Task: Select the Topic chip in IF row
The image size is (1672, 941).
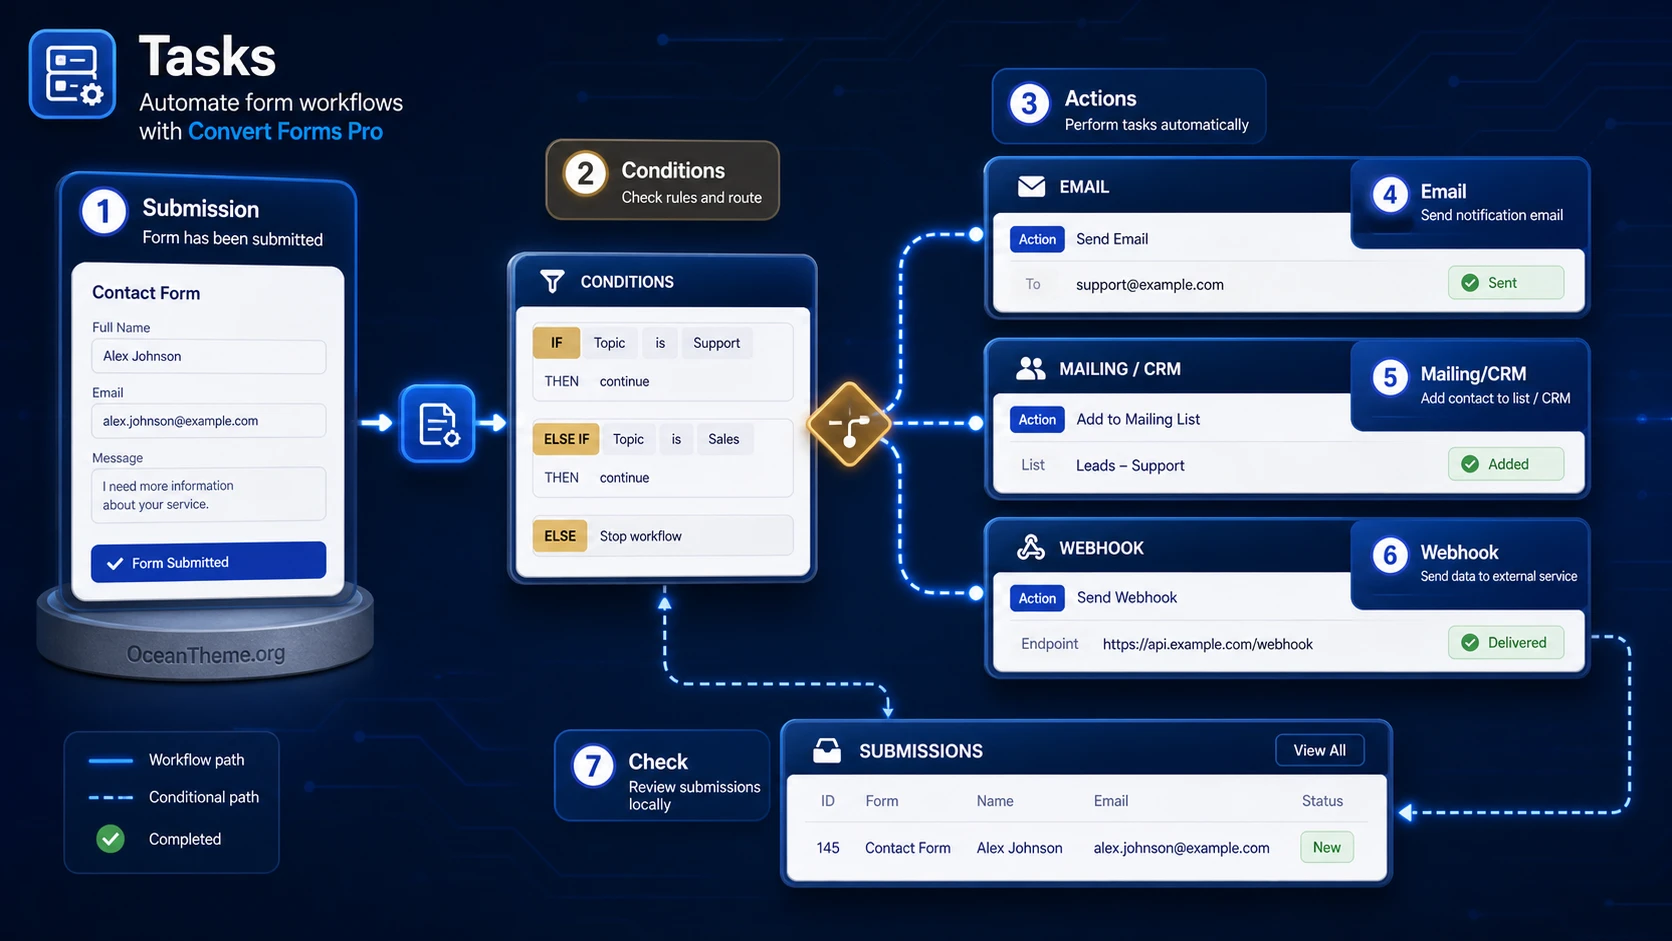Action: click(609, 343)
